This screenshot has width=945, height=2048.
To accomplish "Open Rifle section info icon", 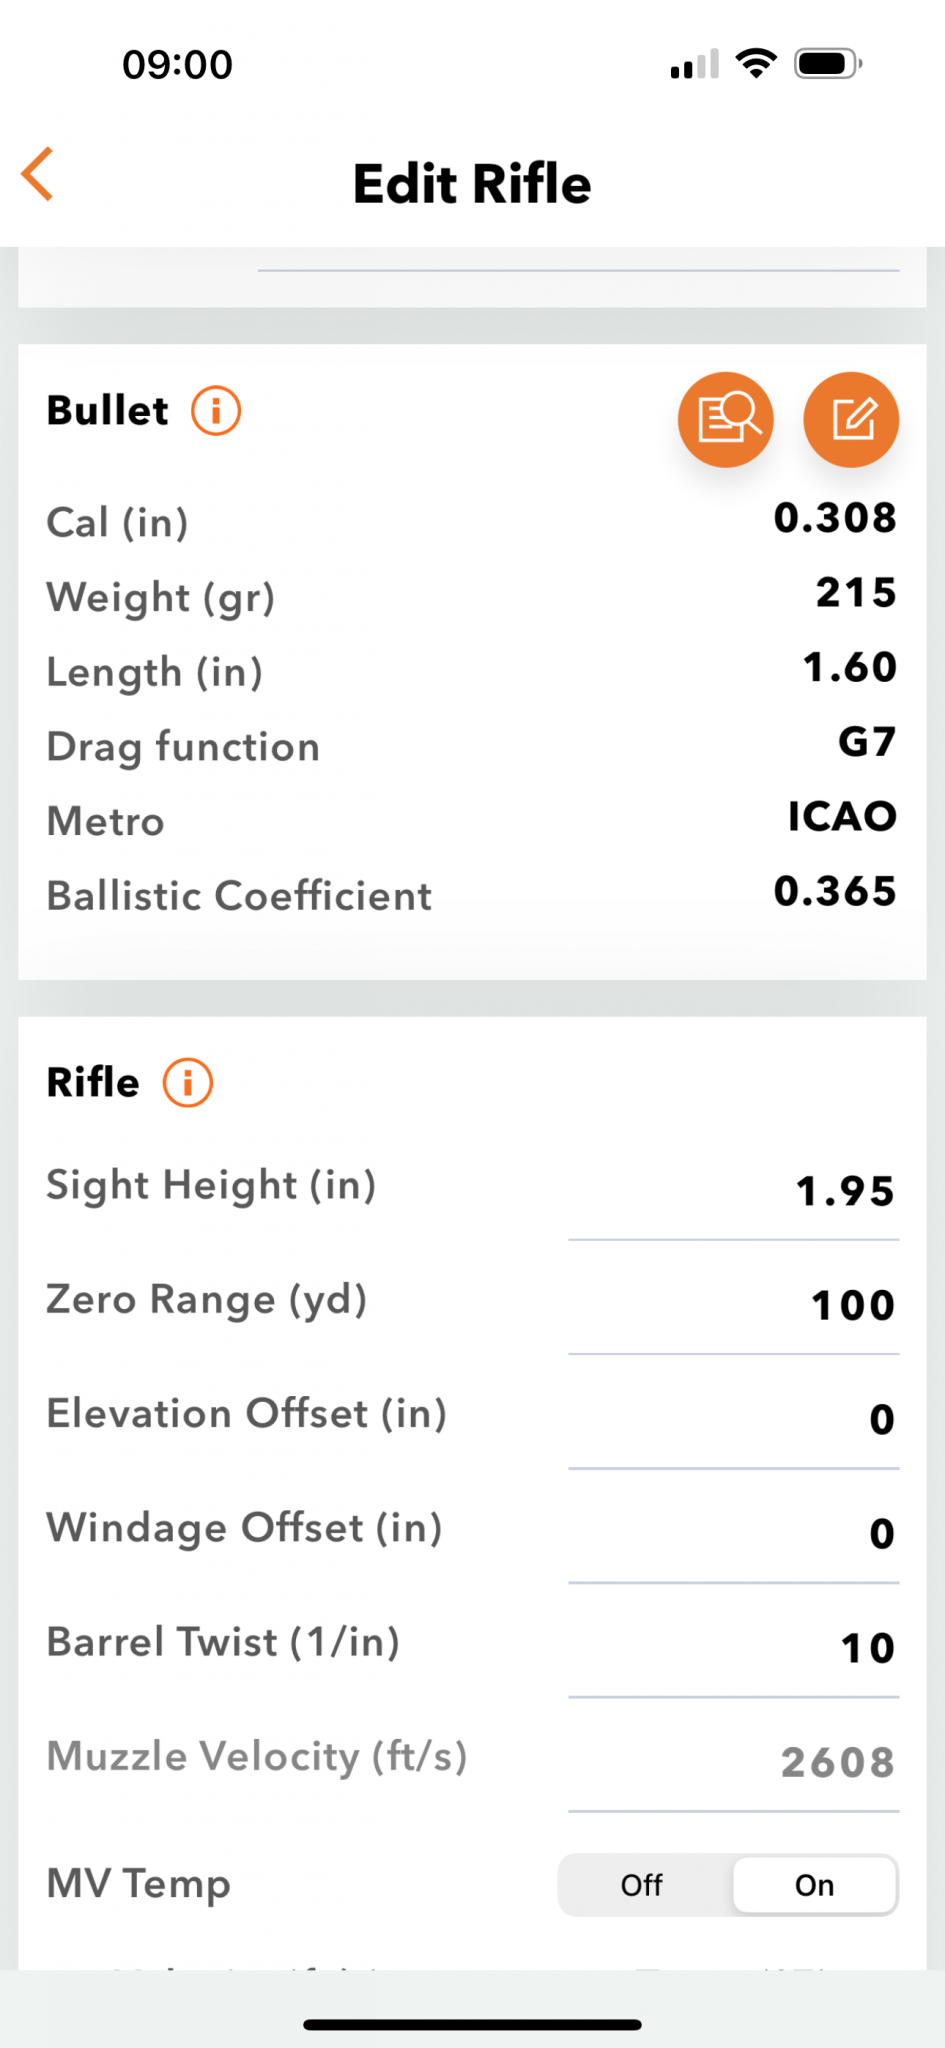I will (188, 1083).
